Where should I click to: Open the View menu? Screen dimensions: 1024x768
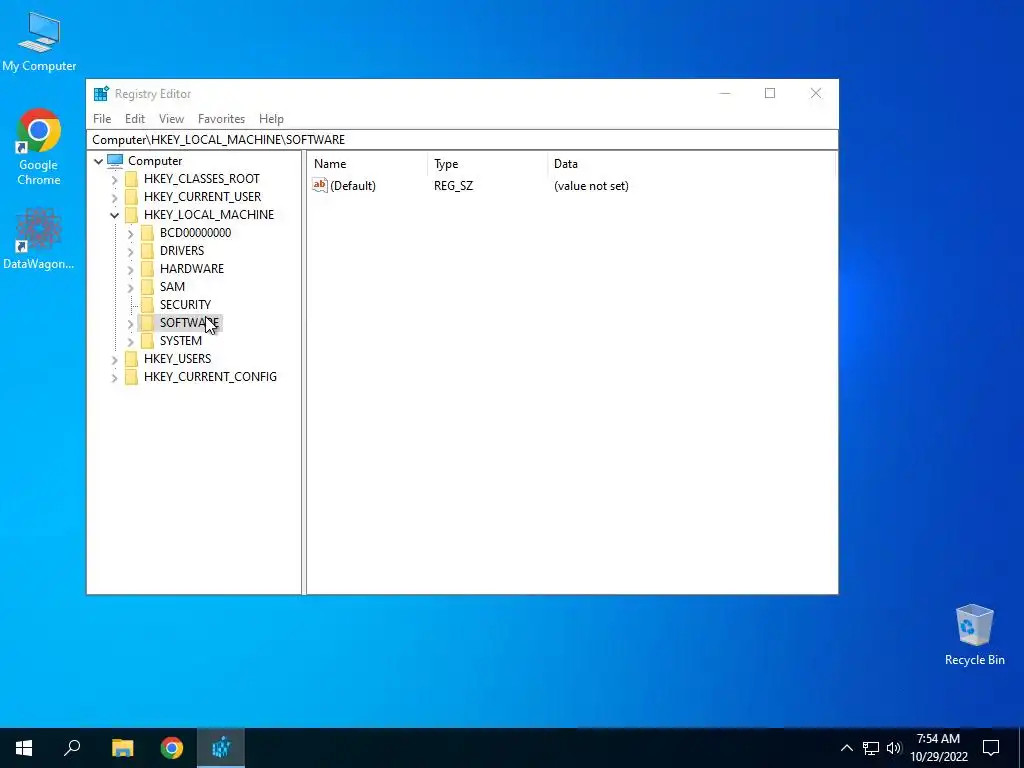click(x=171, y=119)
